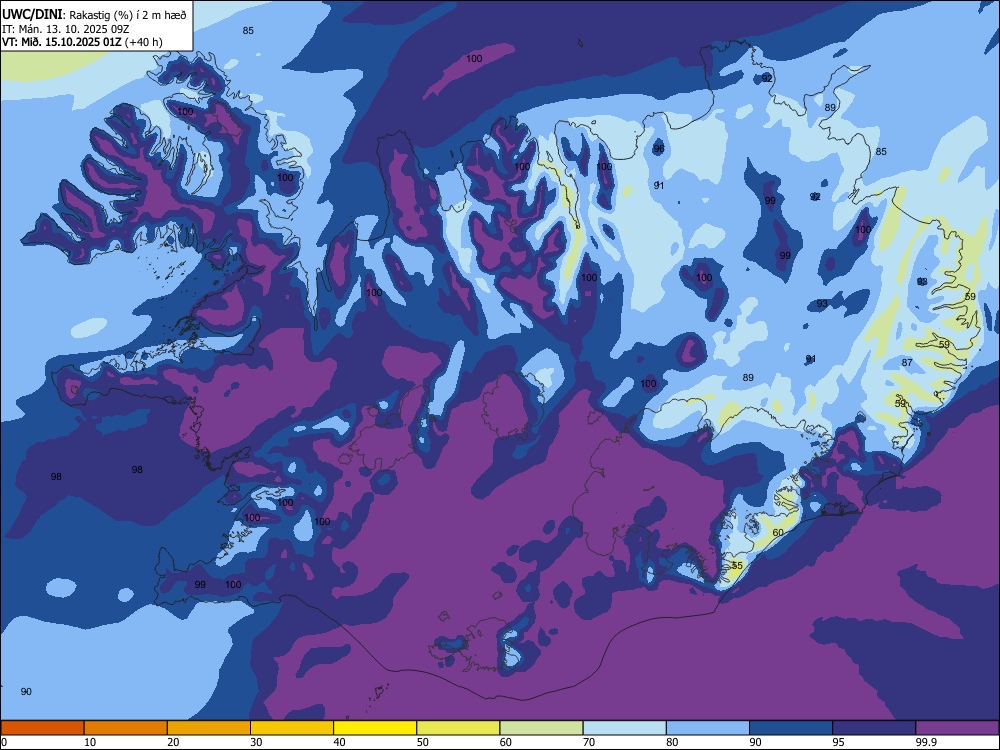The height and width of the screenshot is (750, 1000).
Task: Click the purple 99.9+ legend swatch
Action: (957, 728)
